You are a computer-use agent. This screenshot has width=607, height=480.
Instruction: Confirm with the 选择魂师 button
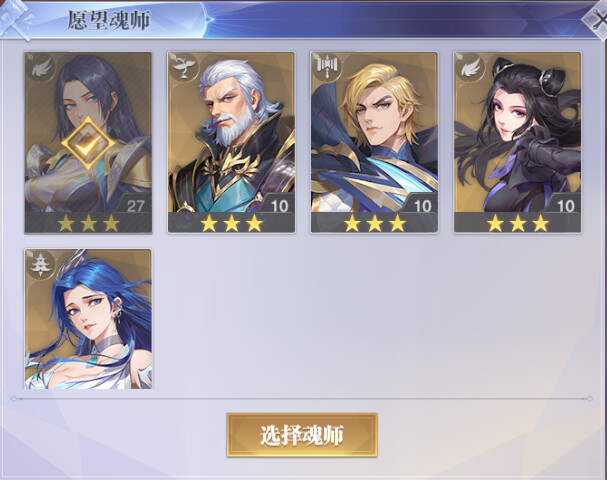(x=302, y=435)
